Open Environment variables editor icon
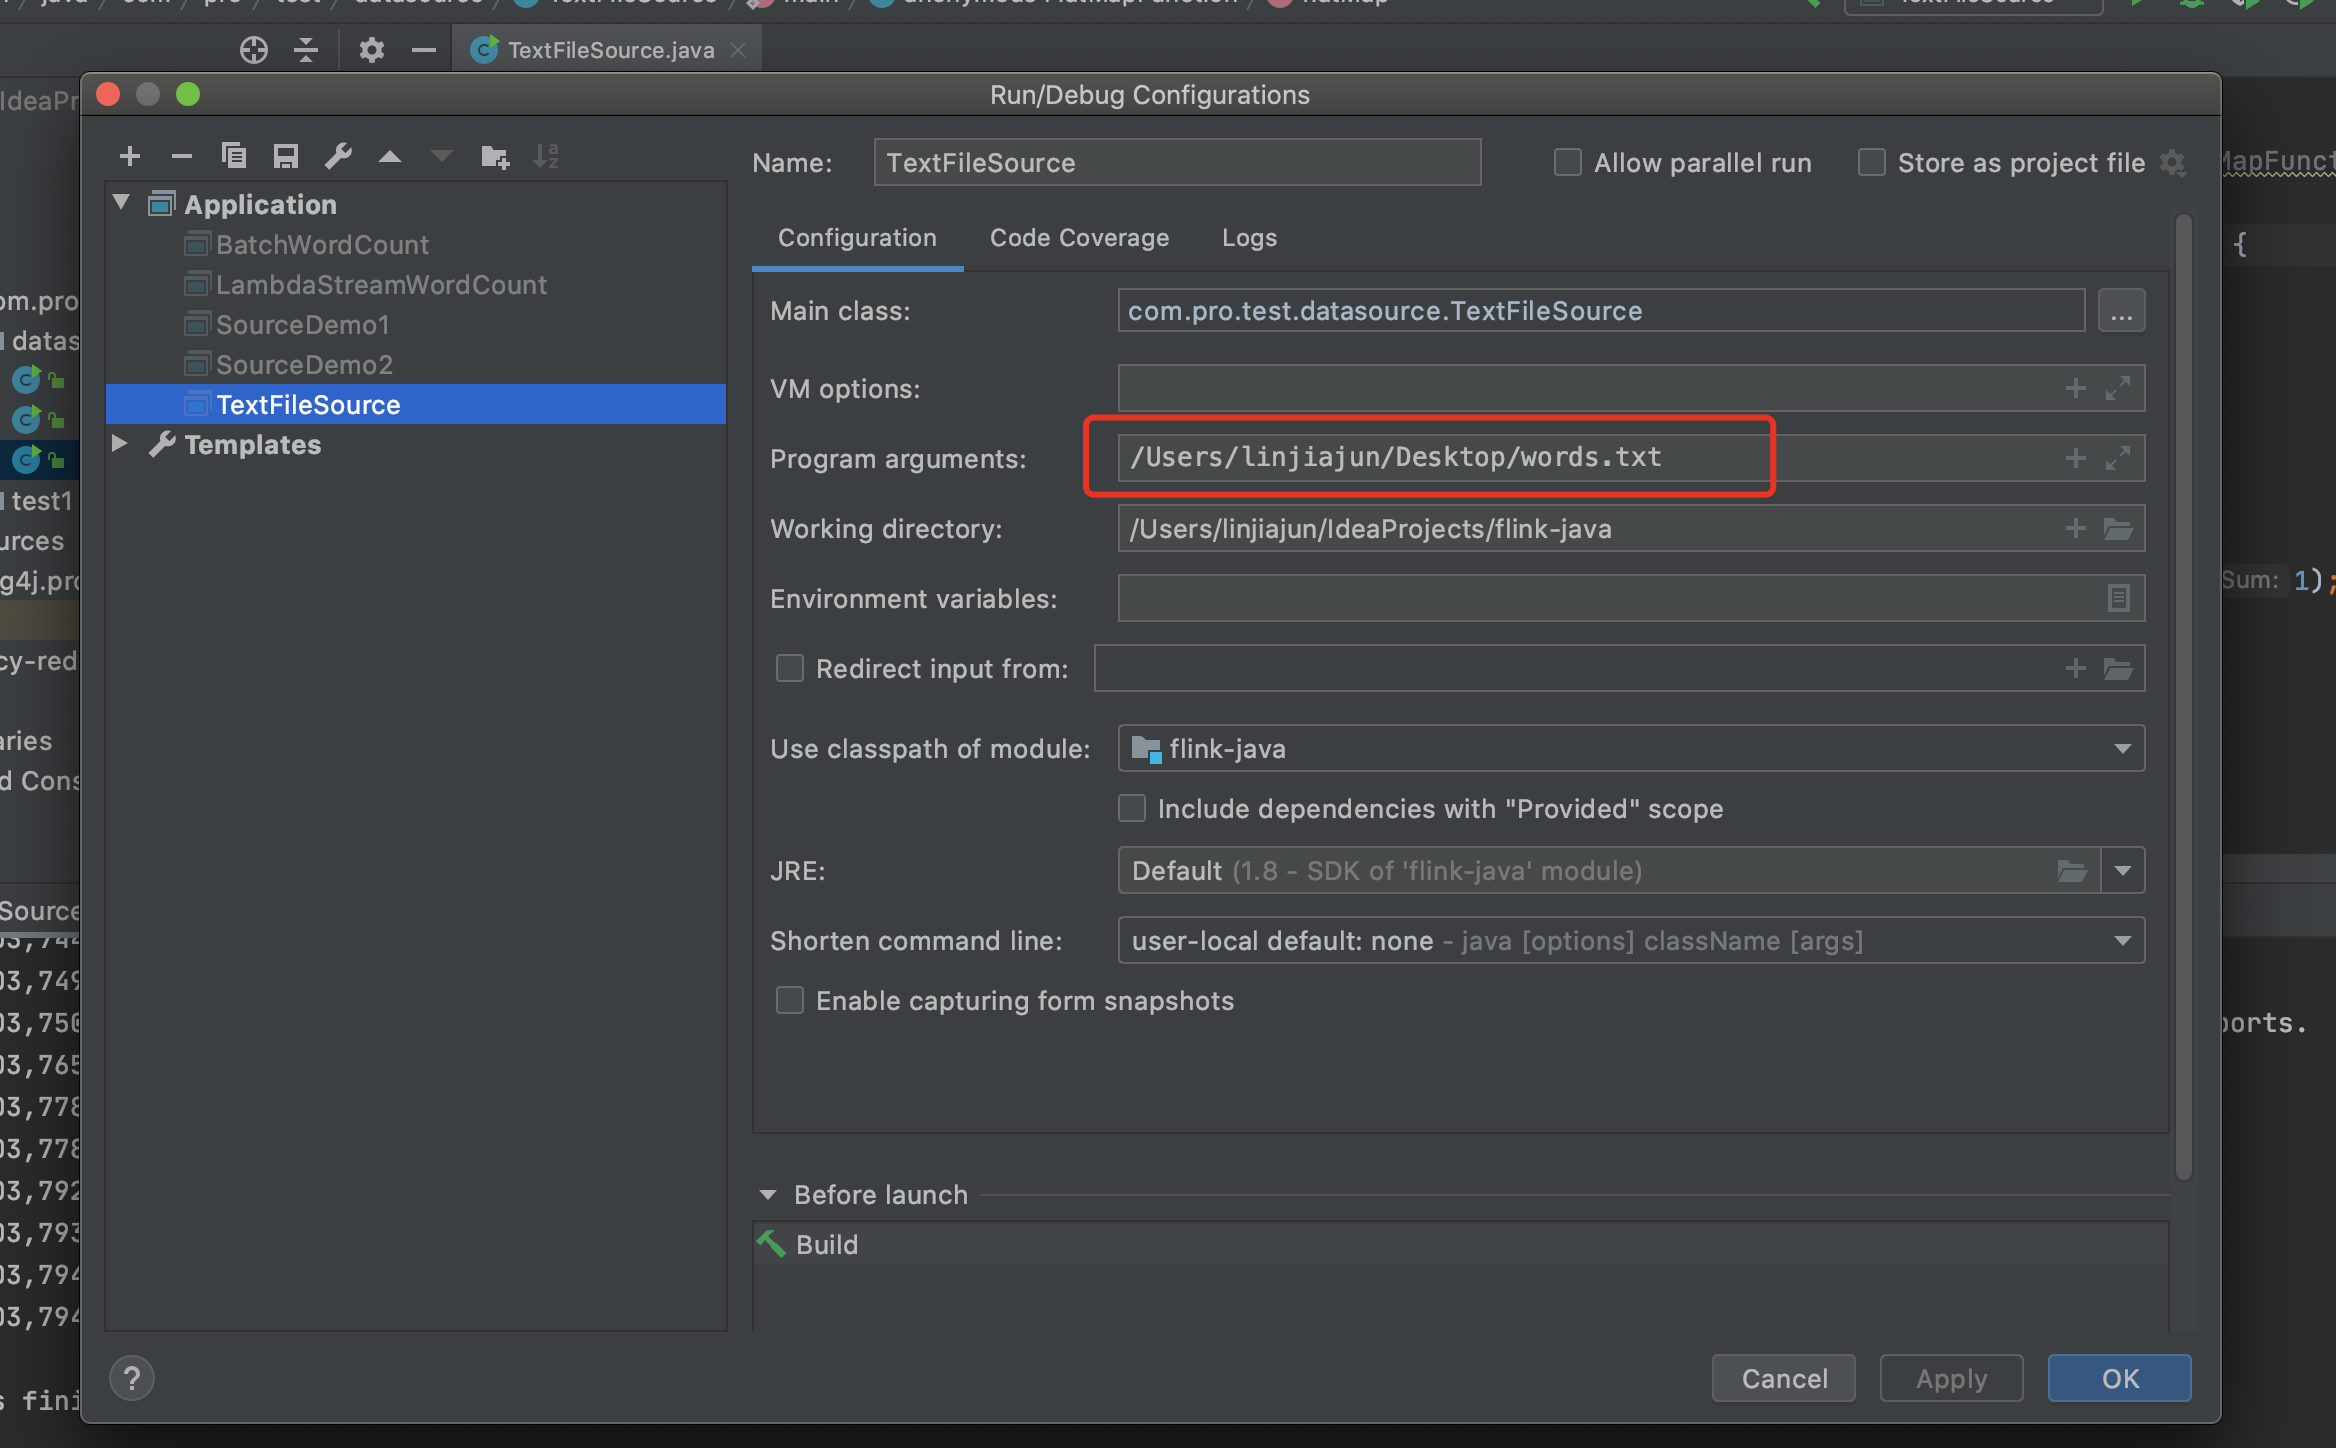 coord(2117,598)
